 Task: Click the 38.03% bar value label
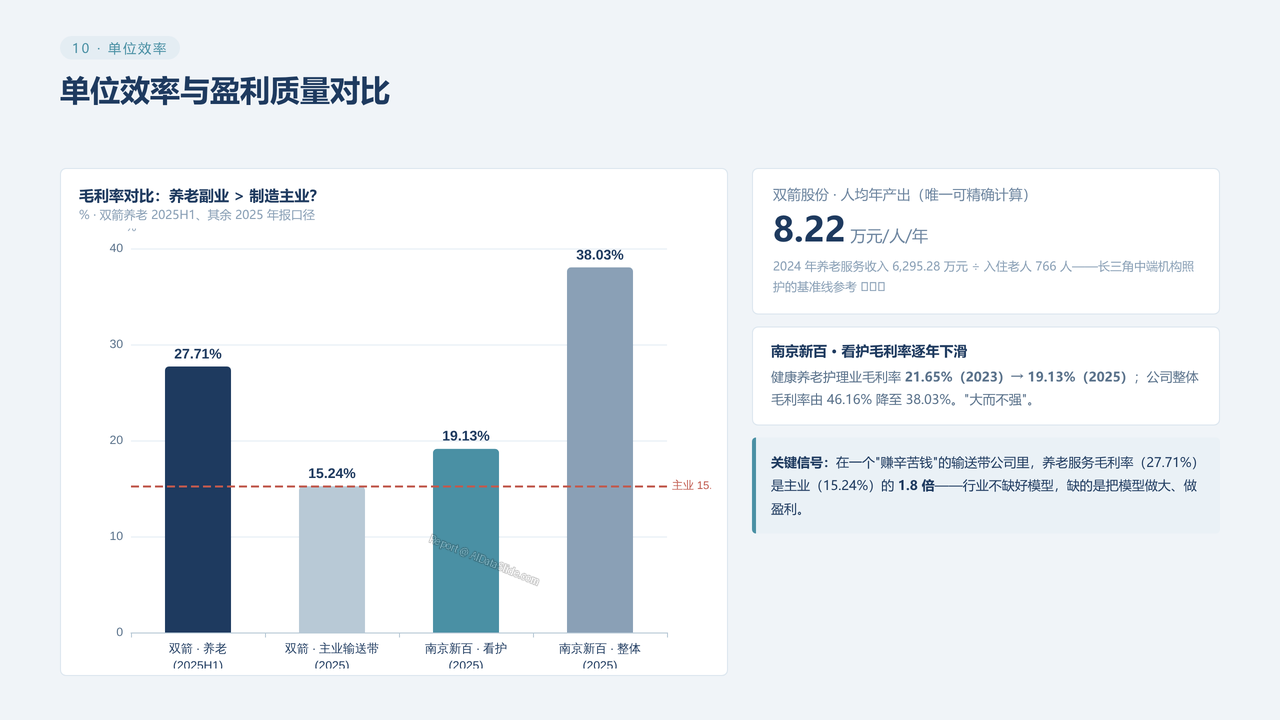click(600, 255)
